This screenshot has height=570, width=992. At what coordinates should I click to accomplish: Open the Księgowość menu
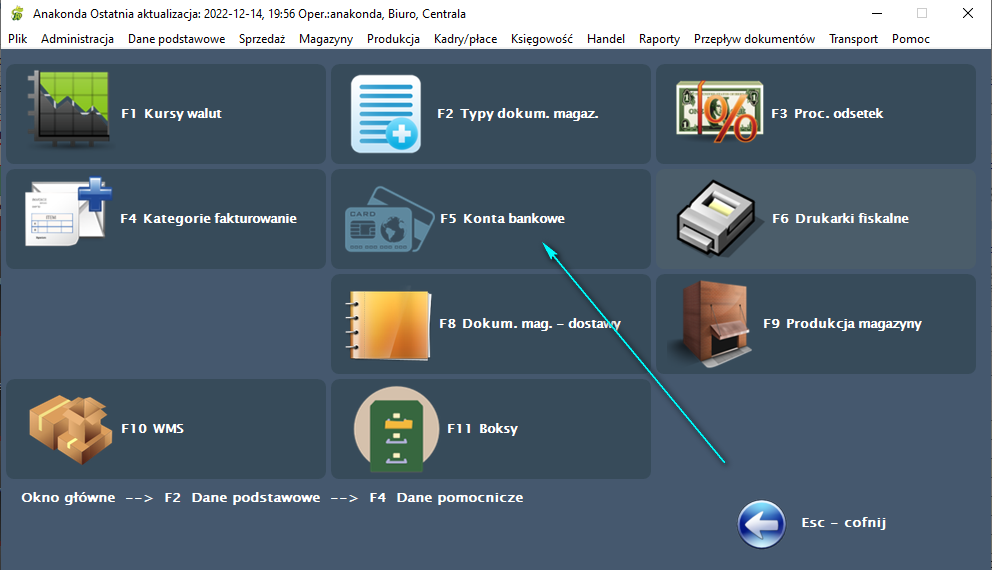click(x=542, y=39)
